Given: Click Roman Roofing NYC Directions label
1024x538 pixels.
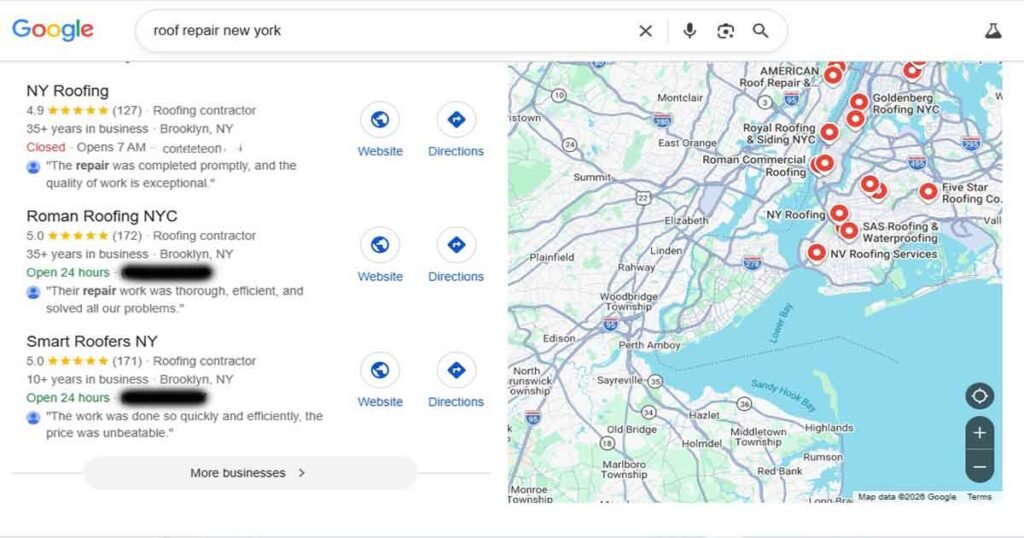Looking at the screenshot, I should 456,276.
